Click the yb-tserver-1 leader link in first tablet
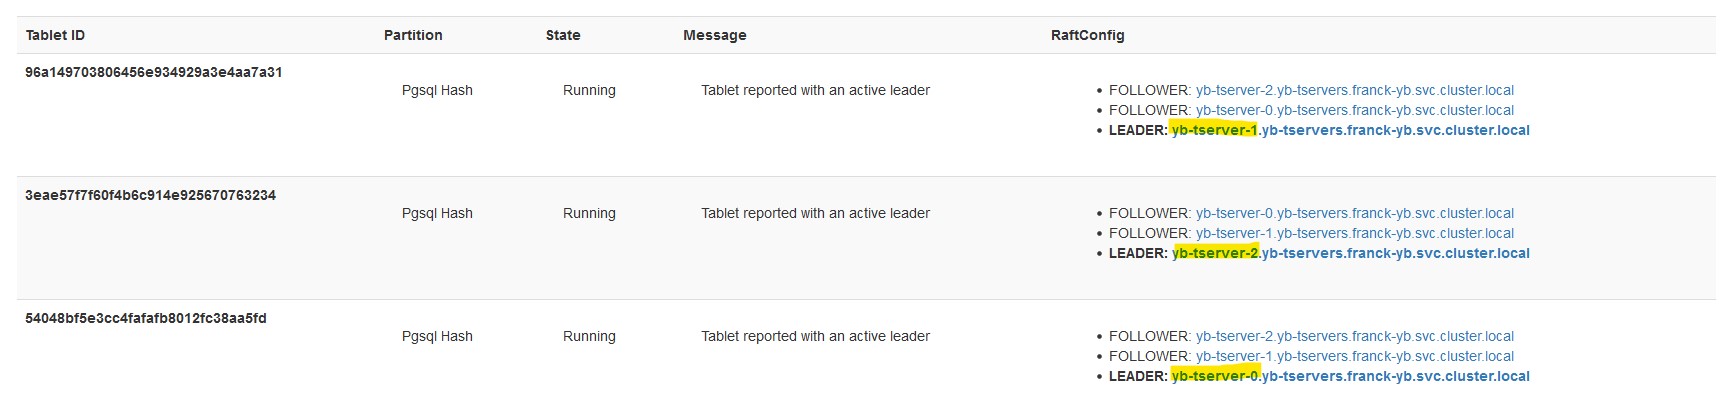The image size is (1728, 413). pyautogui.click(x=1350, y=130)
